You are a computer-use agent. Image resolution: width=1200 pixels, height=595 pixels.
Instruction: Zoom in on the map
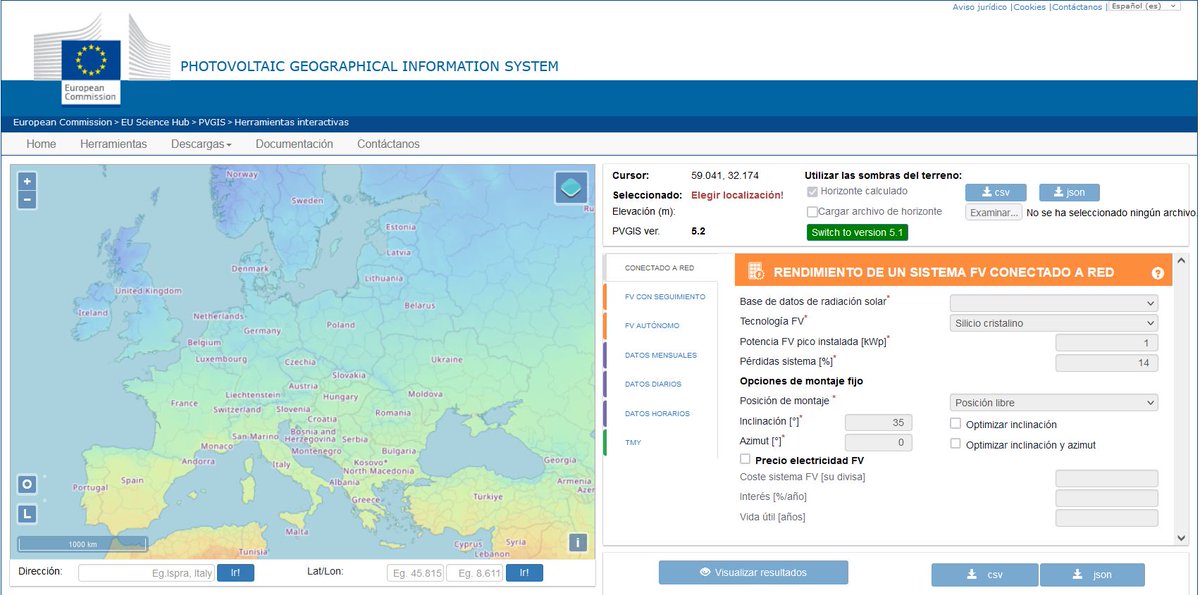coord(27,182)
